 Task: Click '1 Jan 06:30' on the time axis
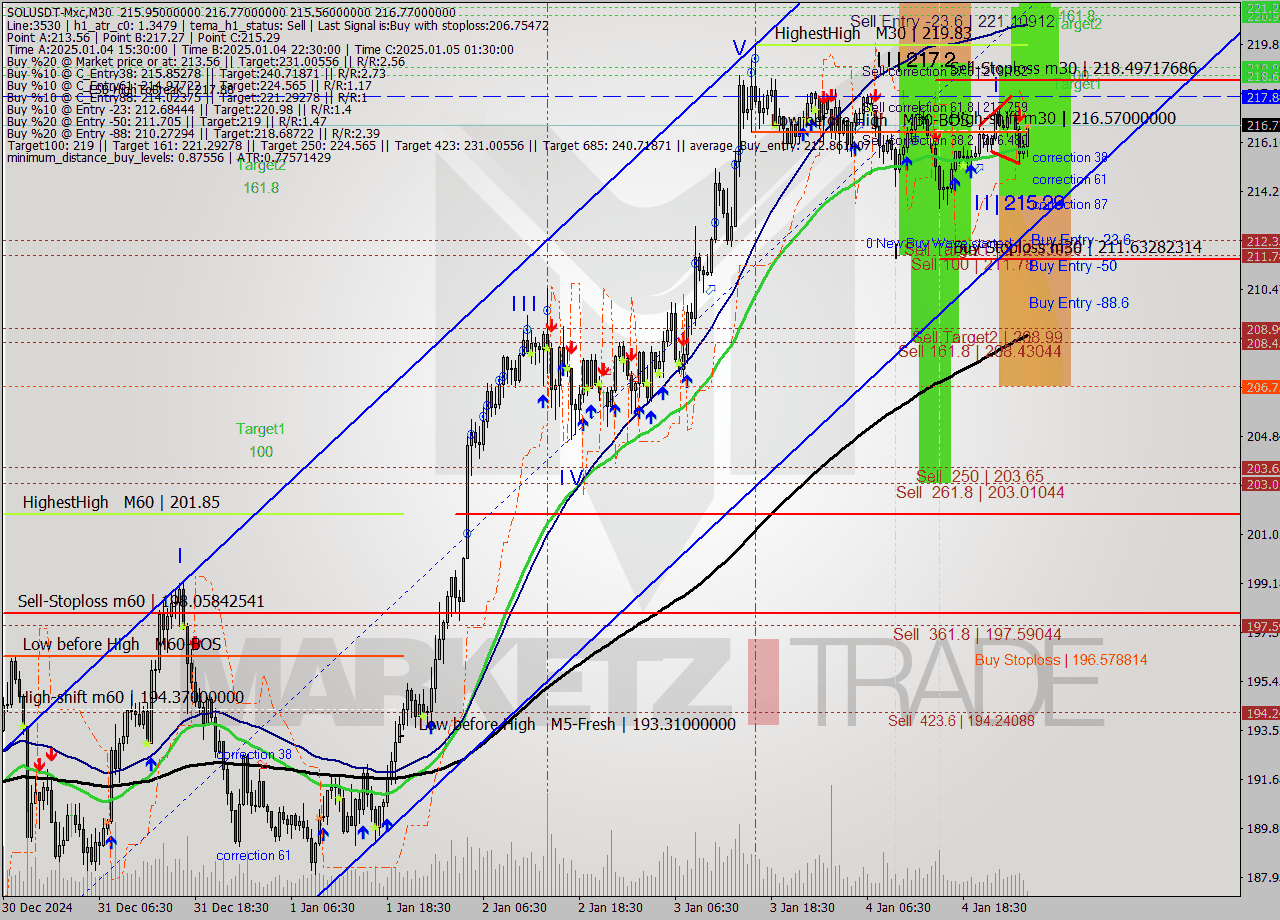click(x=322, y=908)
